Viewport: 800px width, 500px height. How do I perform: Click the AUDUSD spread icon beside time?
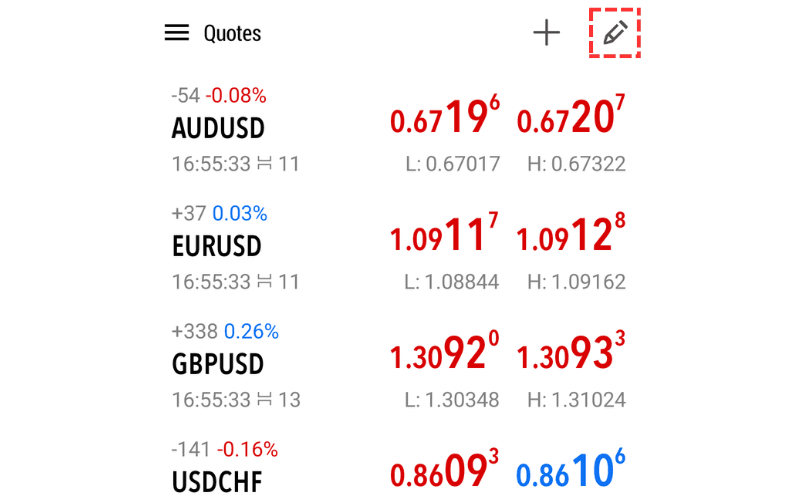tap(264, 164)
